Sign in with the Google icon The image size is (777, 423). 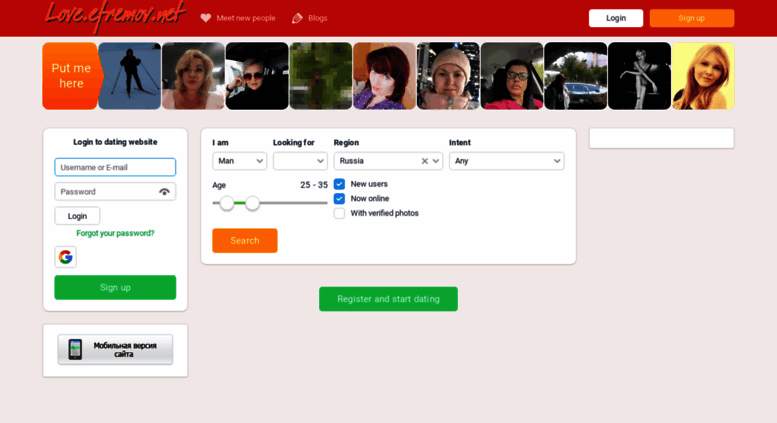65,257
